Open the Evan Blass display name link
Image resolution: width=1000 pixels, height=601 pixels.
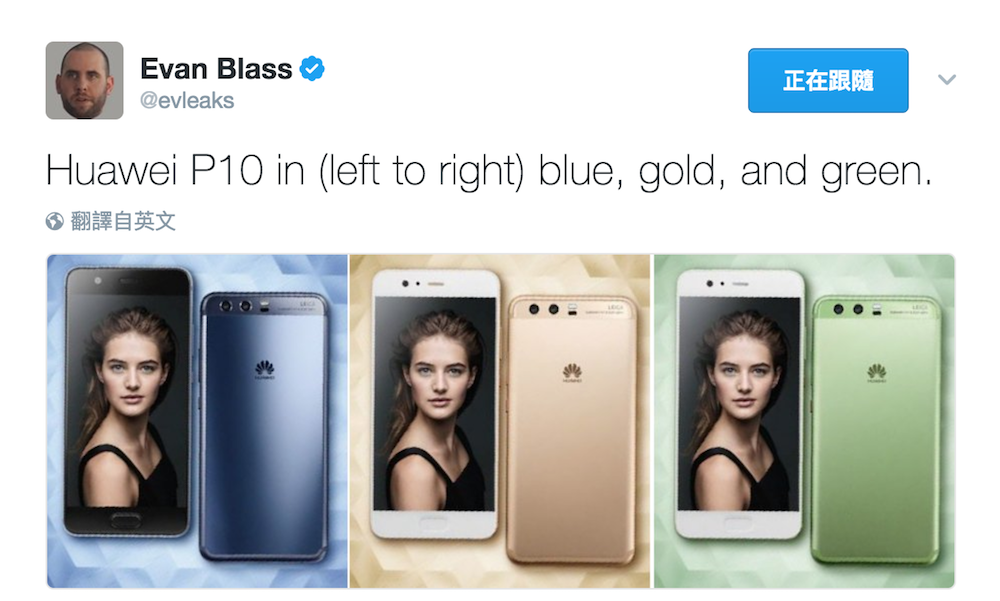216,69
